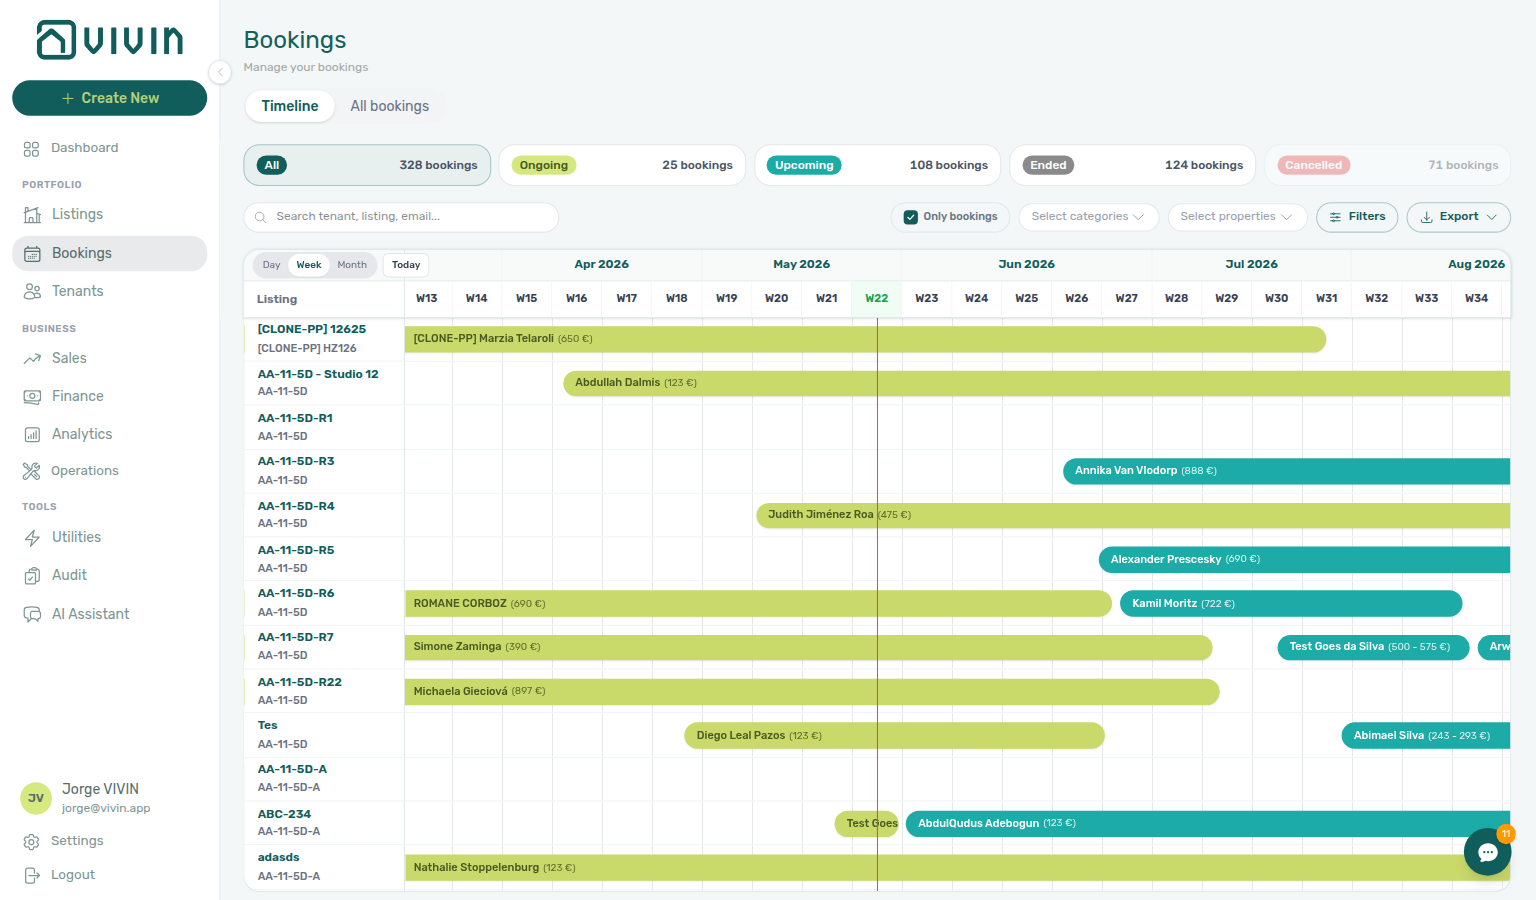Filter by Upcoming 108 bookings
This screenshot has width=1536, height=900.
(x=878, y=165)
